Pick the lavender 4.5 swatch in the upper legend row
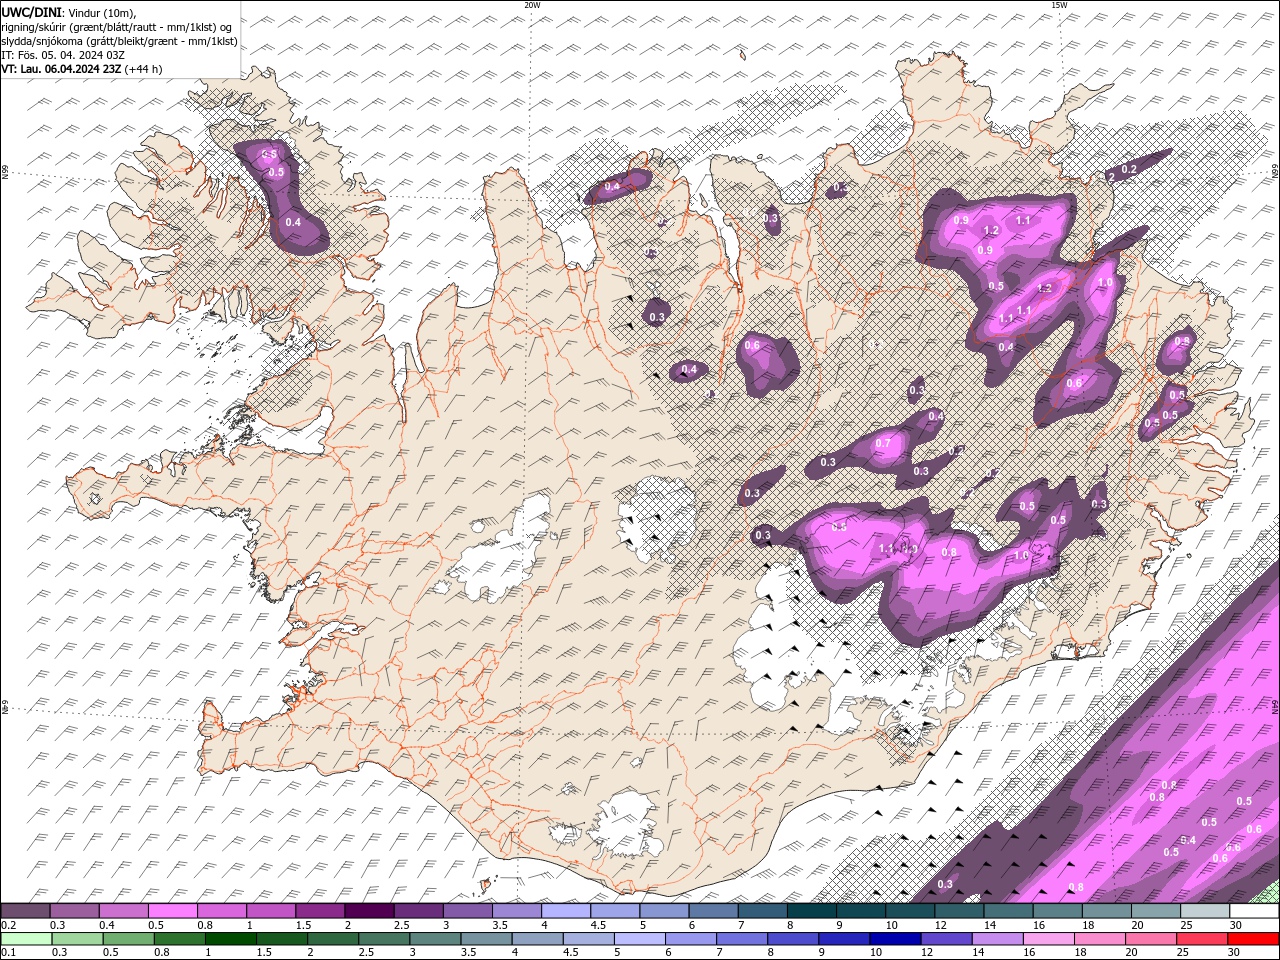 pos(614,911)
